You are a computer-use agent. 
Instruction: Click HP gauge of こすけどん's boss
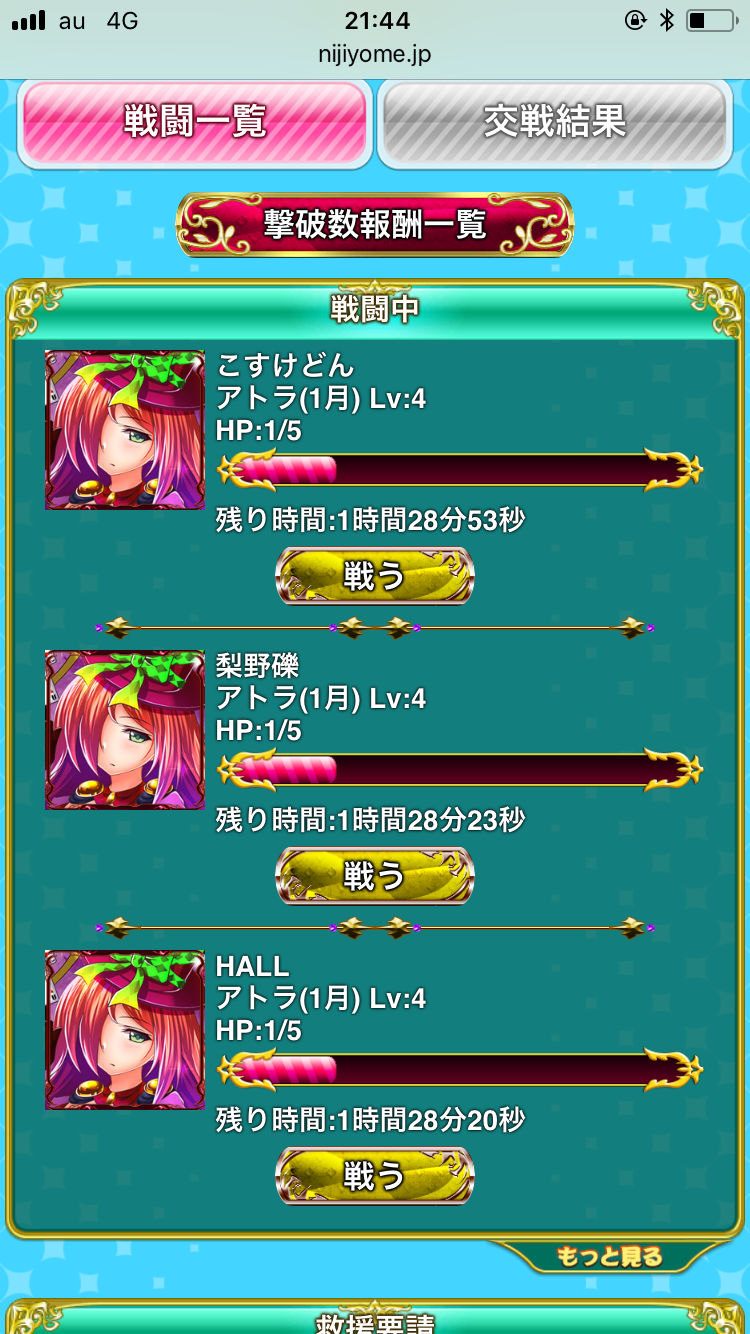tap(460, 469)
